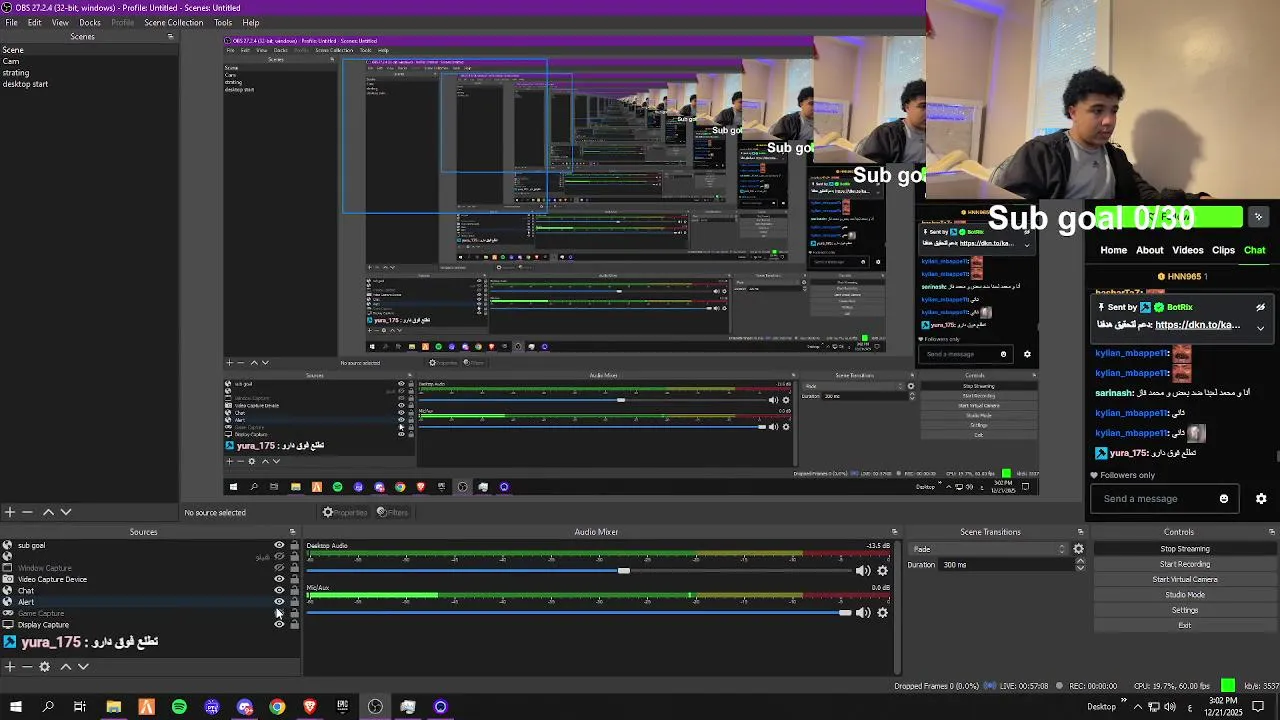Pop out the Controls dock

(x=1272, y=532)
